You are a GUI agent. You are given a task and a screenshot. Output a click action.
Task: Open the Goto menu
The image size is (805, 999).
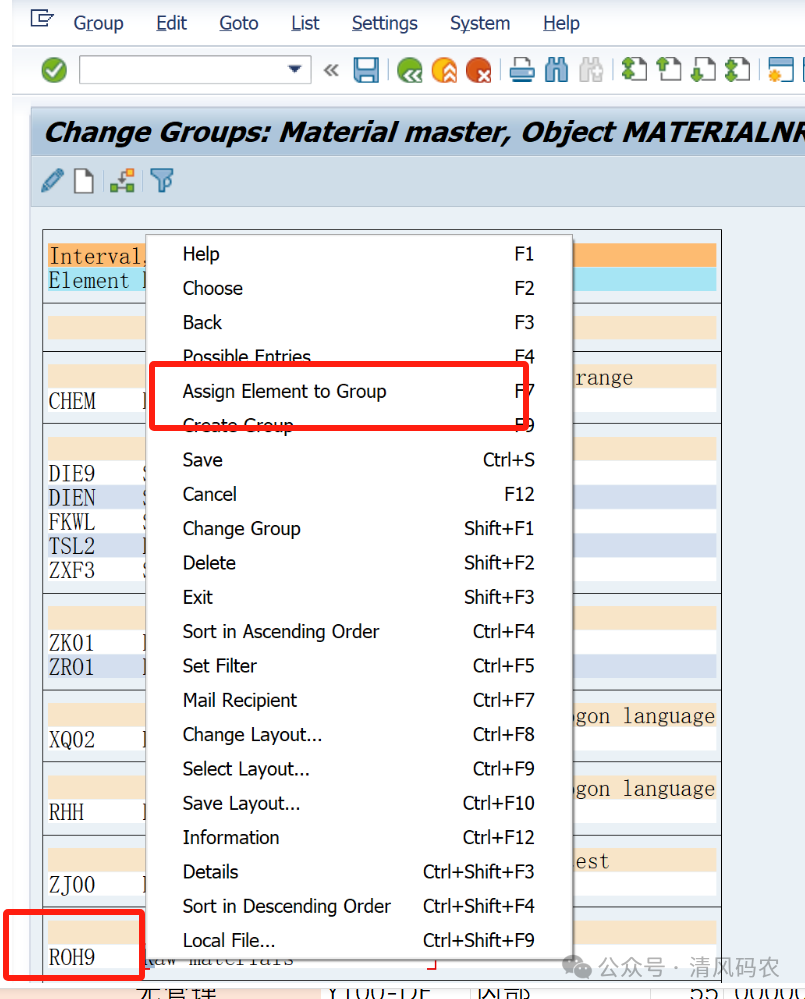click(238, 23)
